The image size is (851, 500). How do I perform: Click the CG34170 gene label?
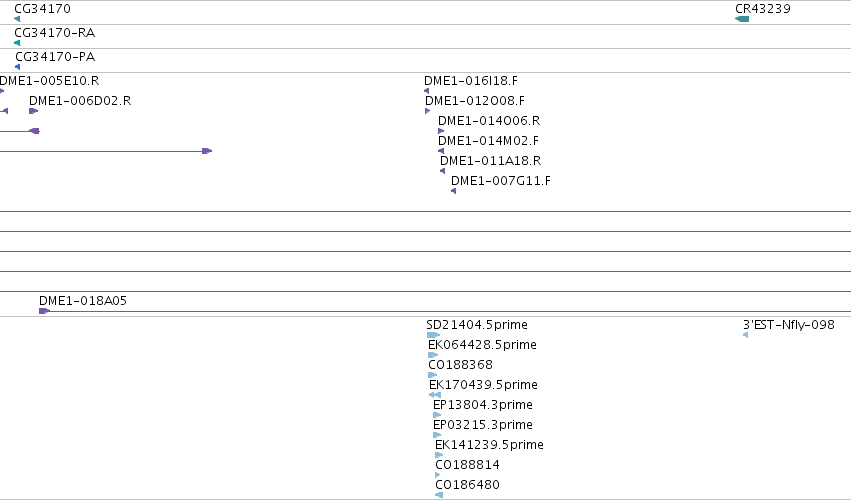click(42, 9)
